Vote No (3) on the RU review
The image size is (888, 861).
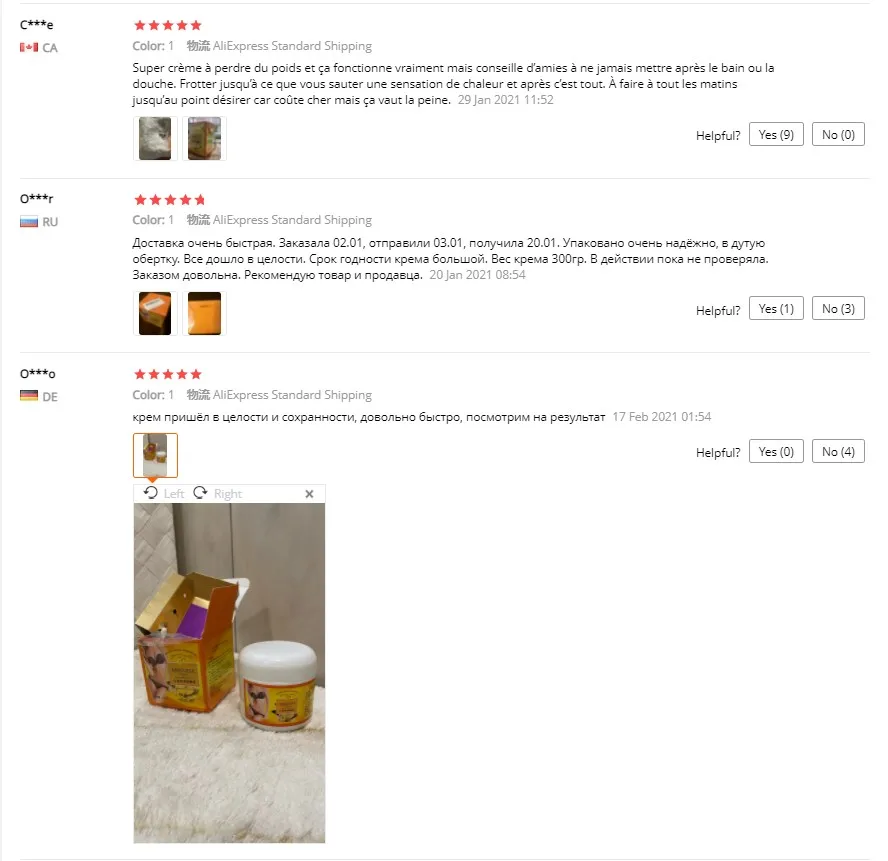[x=838, y=308]
